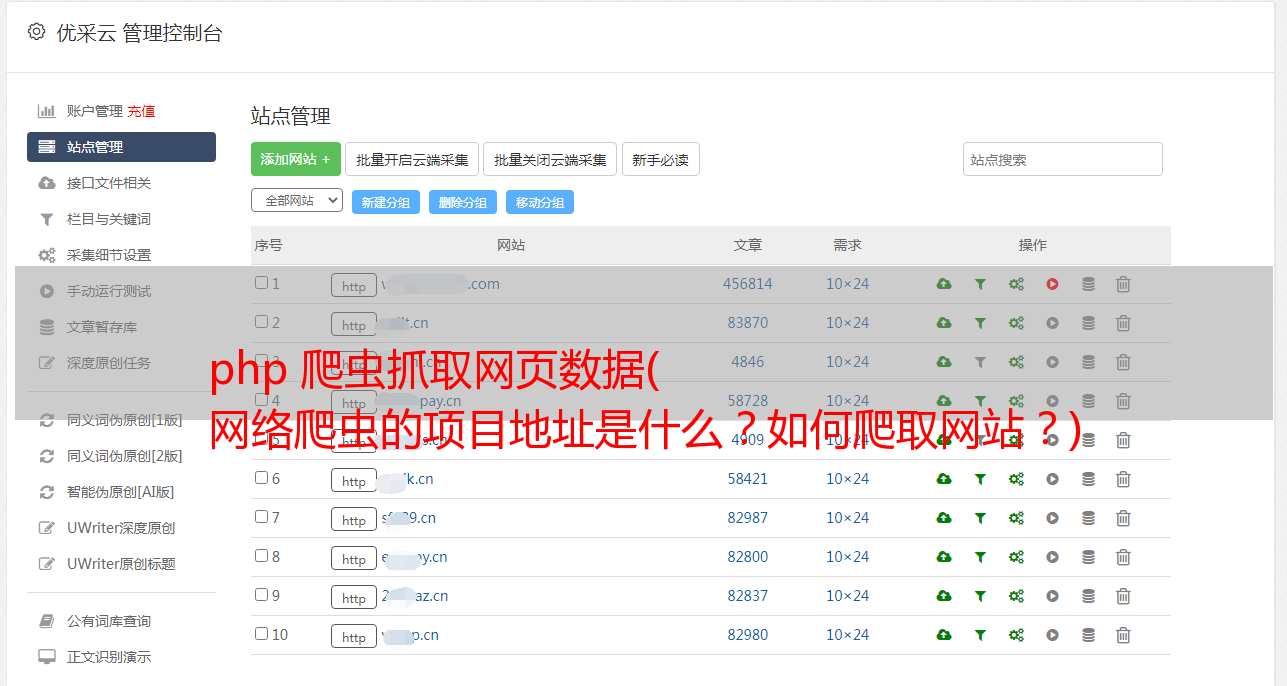Image resolution: width=1287 pixels, height=686 pixels.
Task: Click the http button in row 10
Action: pyautogui.click(x=354, y=637)
